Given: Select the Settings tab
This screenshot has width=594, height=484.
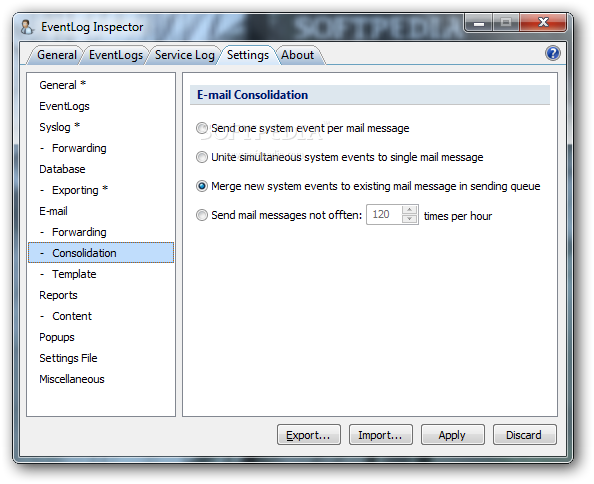Looking at the screenshot, I should click(248, 55).
